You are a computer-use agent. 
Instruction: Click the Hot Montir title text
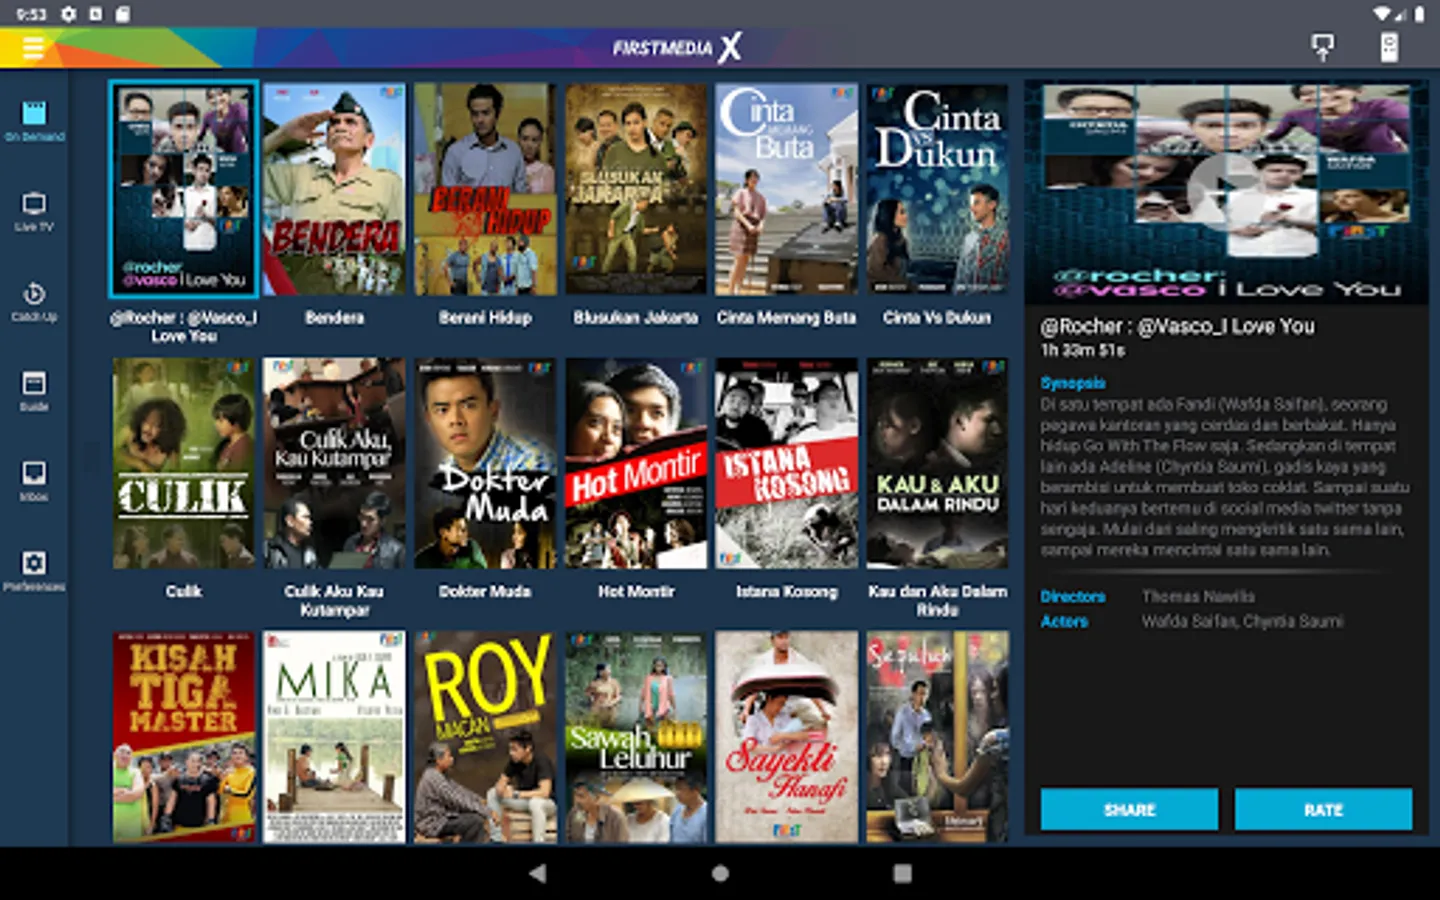636,591
